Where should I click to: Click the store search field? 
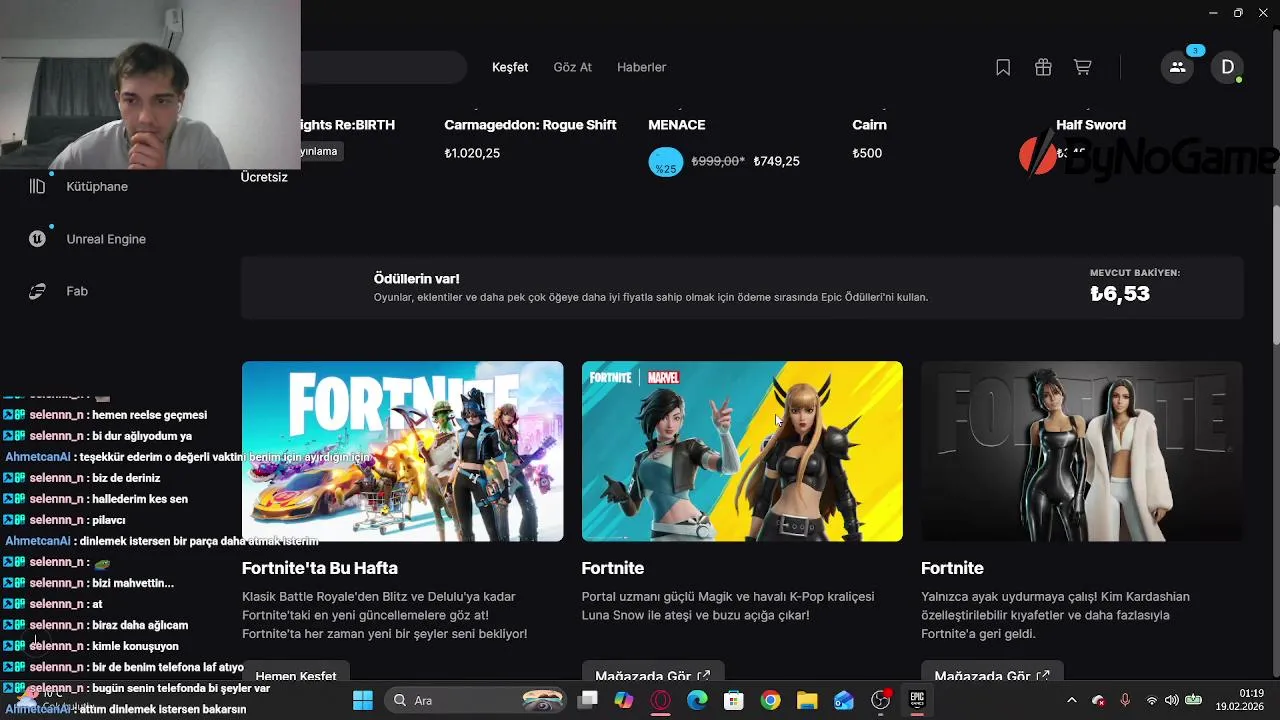[x=384, y=67]
